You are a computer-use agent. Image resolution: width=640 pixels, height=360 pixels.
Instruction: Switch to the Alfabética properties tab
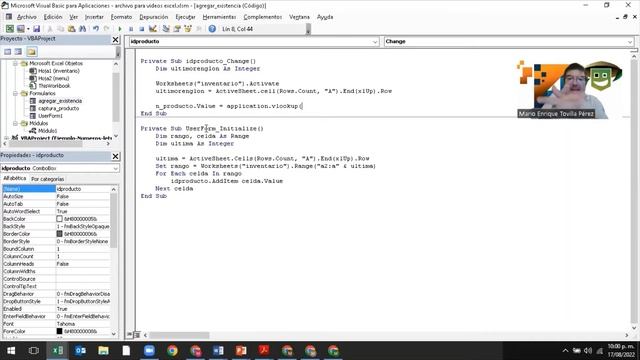[x=15, y=179]
